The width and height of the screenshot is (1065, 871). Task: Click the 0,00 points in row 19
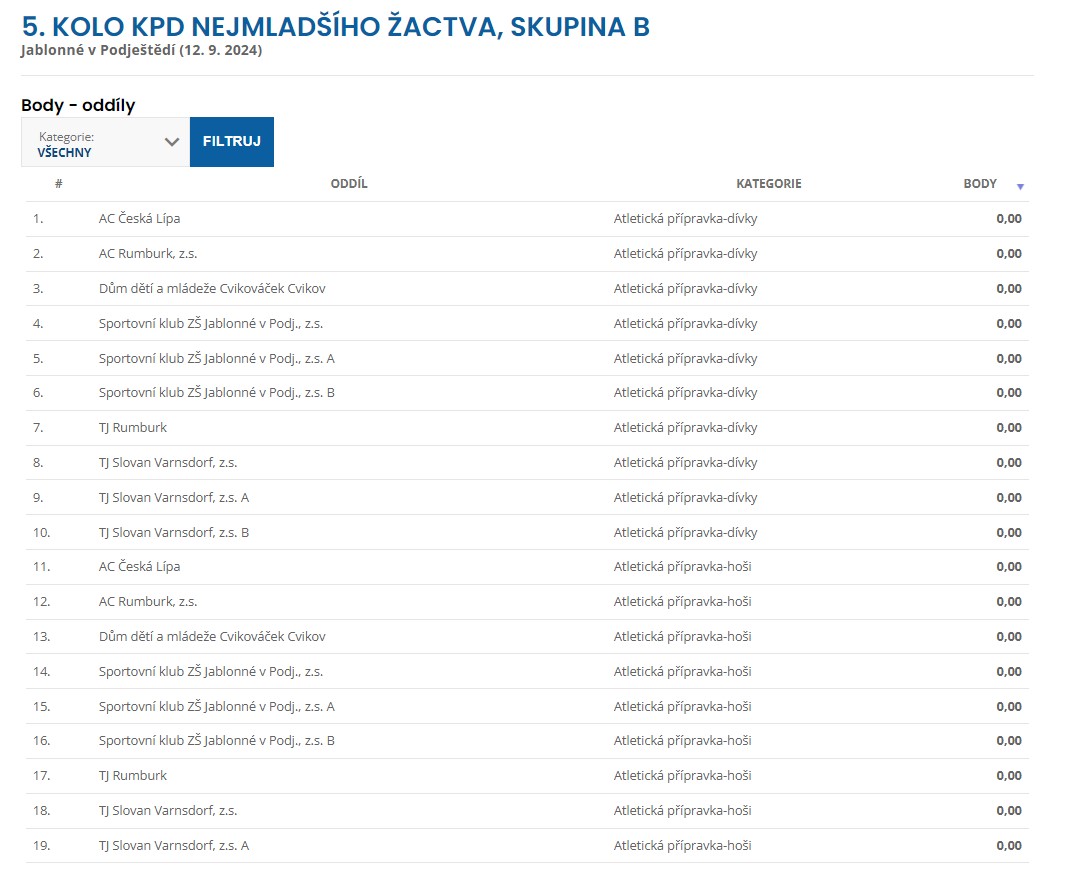coord(1009,845)
